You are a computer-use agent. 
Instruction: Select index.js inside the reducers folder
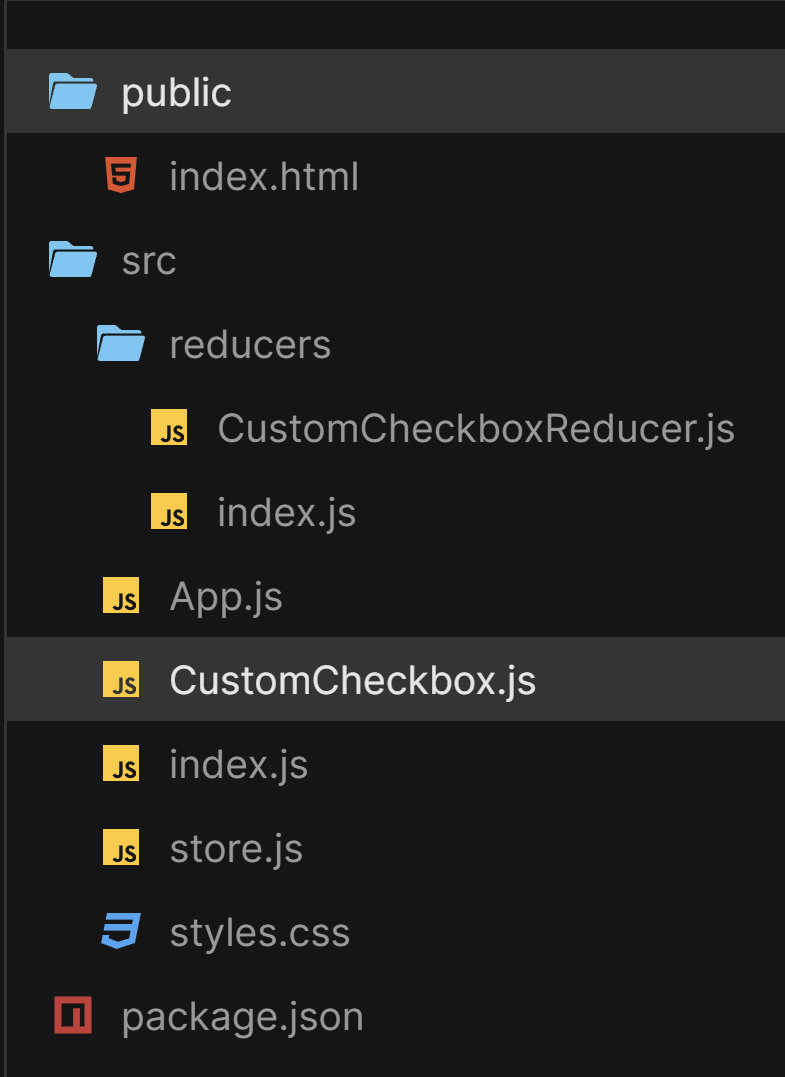point(286,511)
